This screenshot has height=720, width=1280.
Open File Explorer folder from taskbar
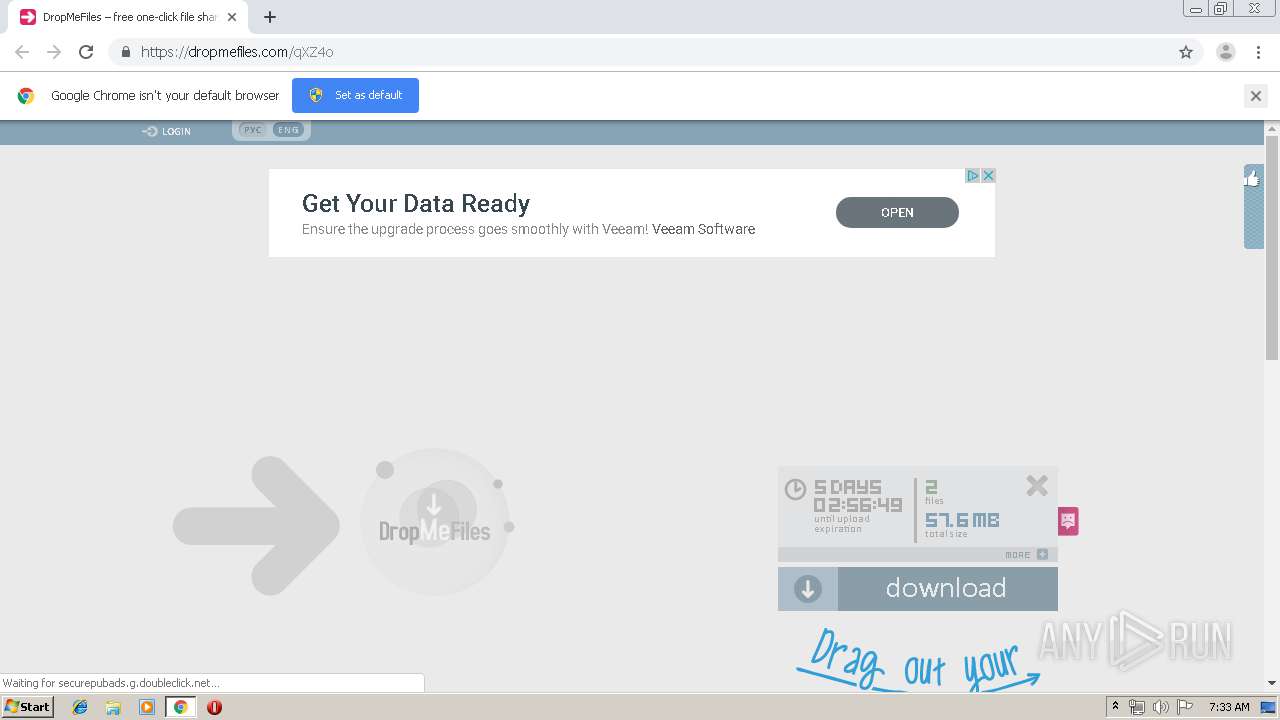(113, 707)
